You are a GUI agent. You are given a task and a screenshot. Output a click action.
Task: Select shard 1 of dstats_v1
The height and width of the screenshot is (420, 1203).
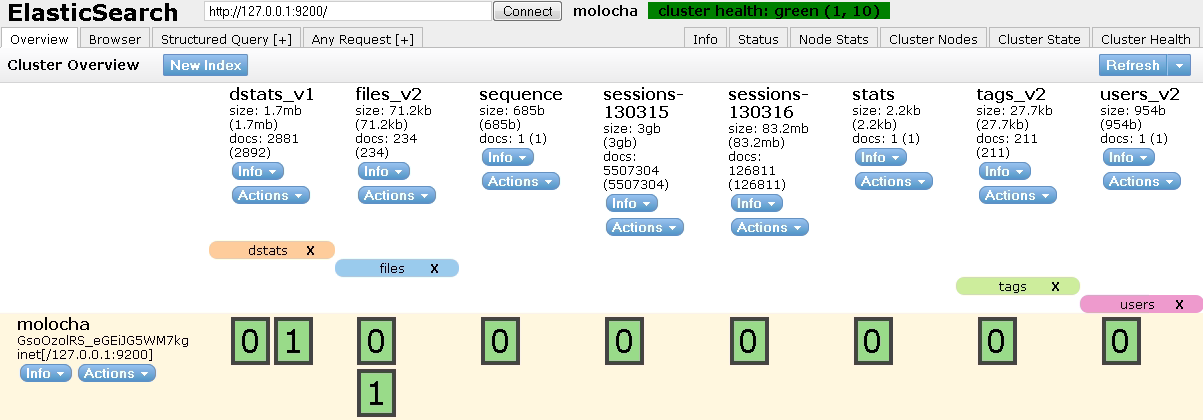293,342
